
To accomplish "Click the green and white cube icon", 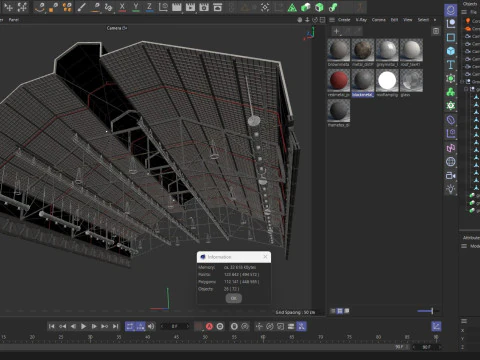I will point(306,7).
